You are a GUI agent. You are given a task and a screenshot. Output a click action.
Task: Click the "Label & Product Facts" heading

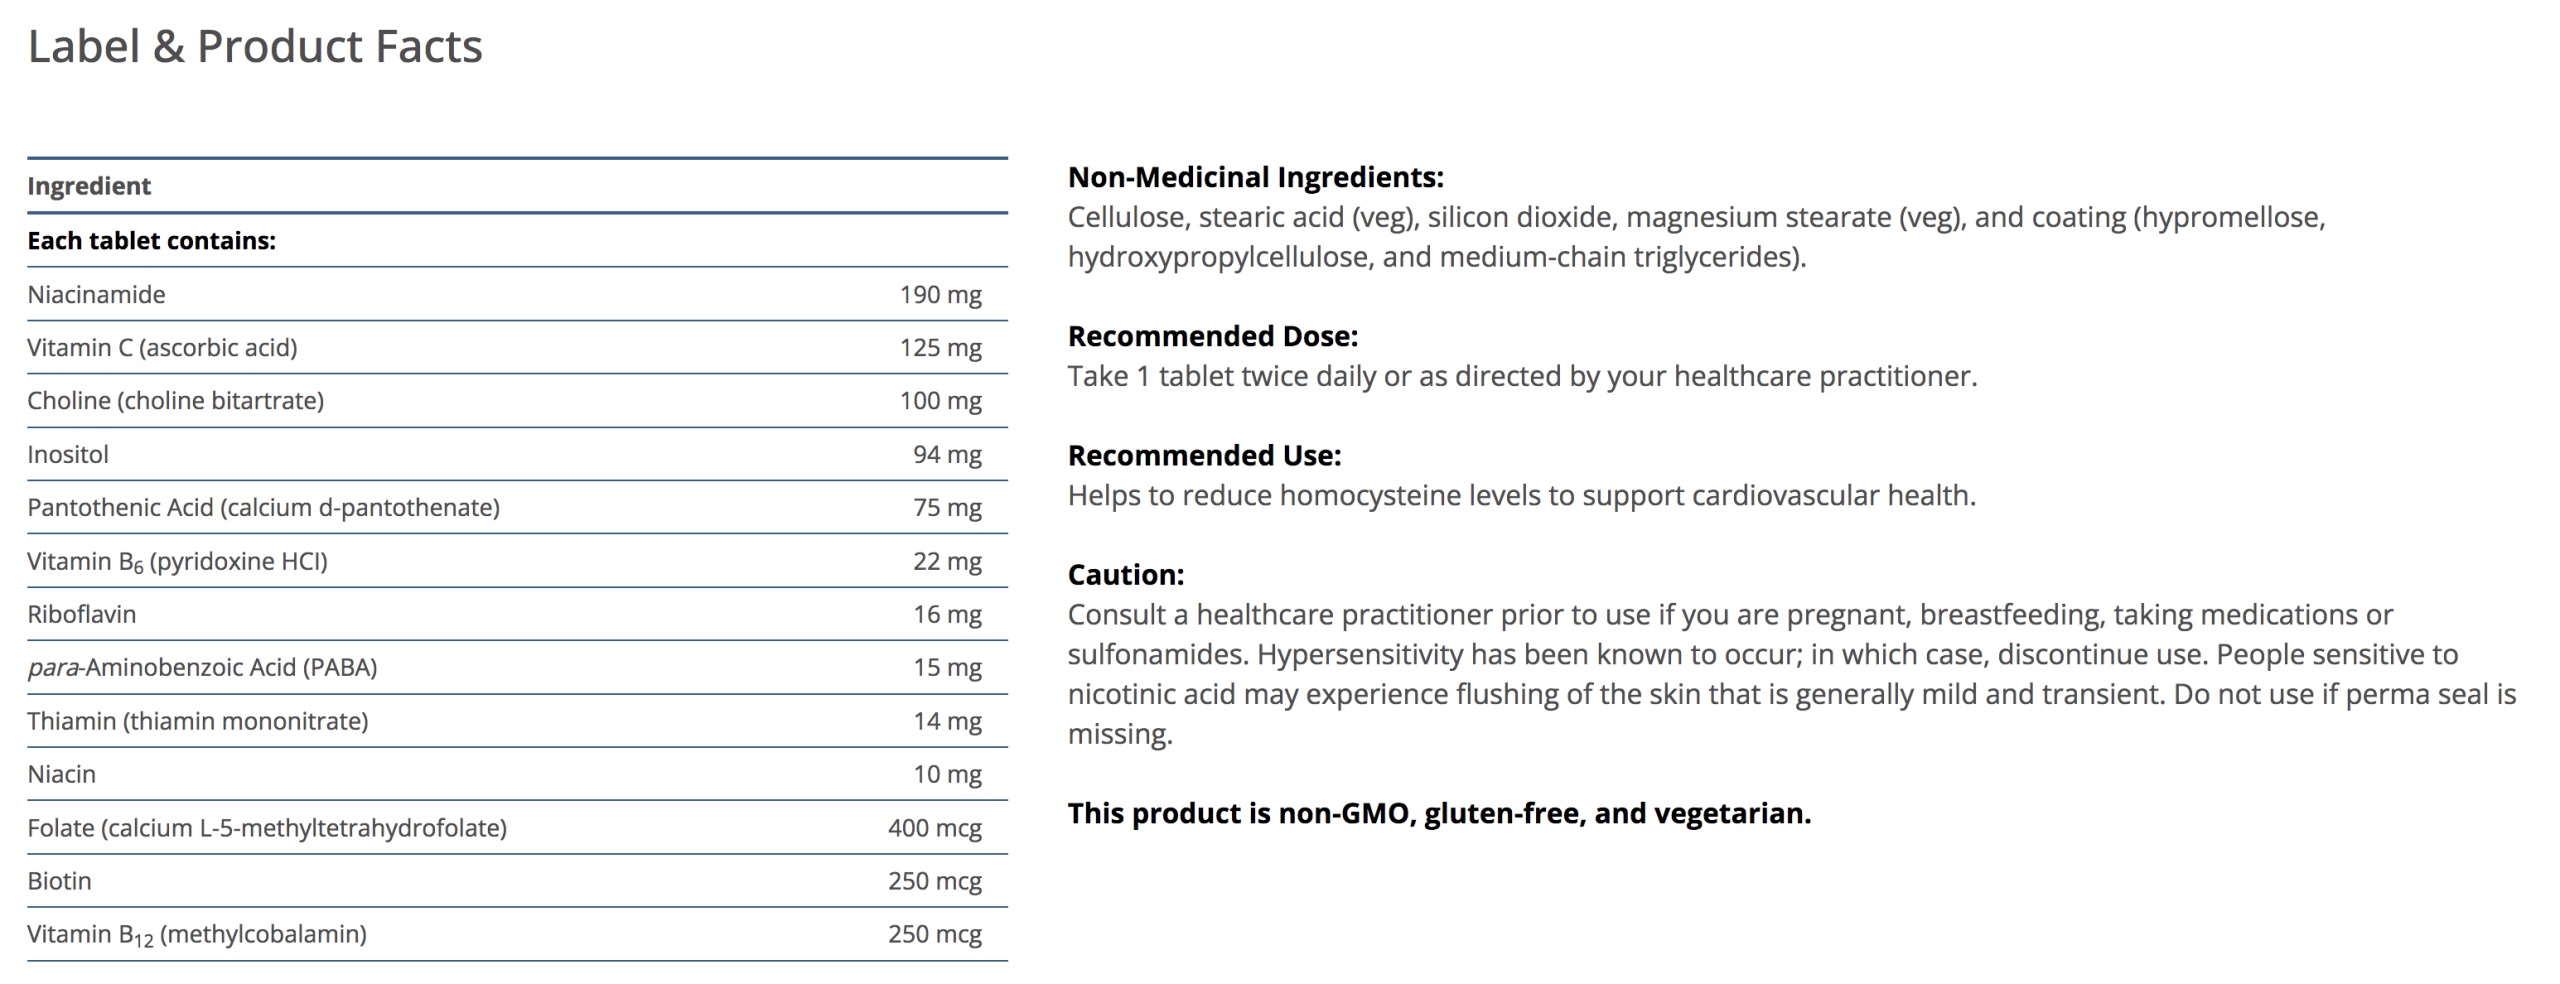pyautogui.click(x=255, y=47)
